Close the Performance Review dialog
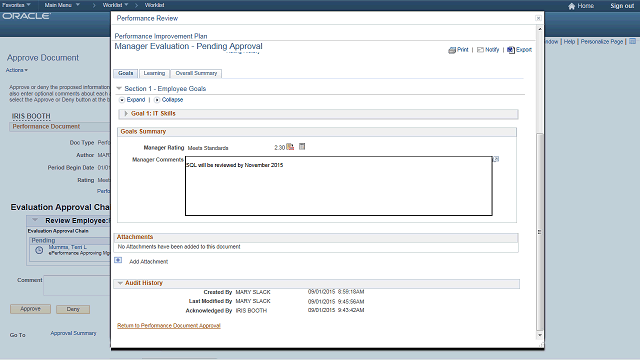640x360 pixels. [538, 18]
